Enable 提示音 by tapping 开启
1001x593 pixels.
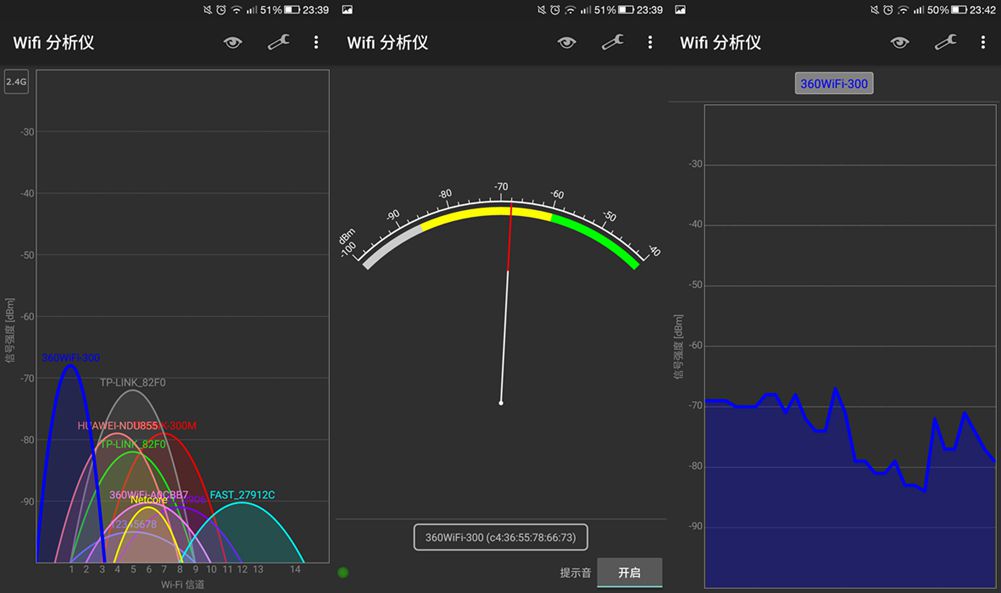click(x=629, y=572)
